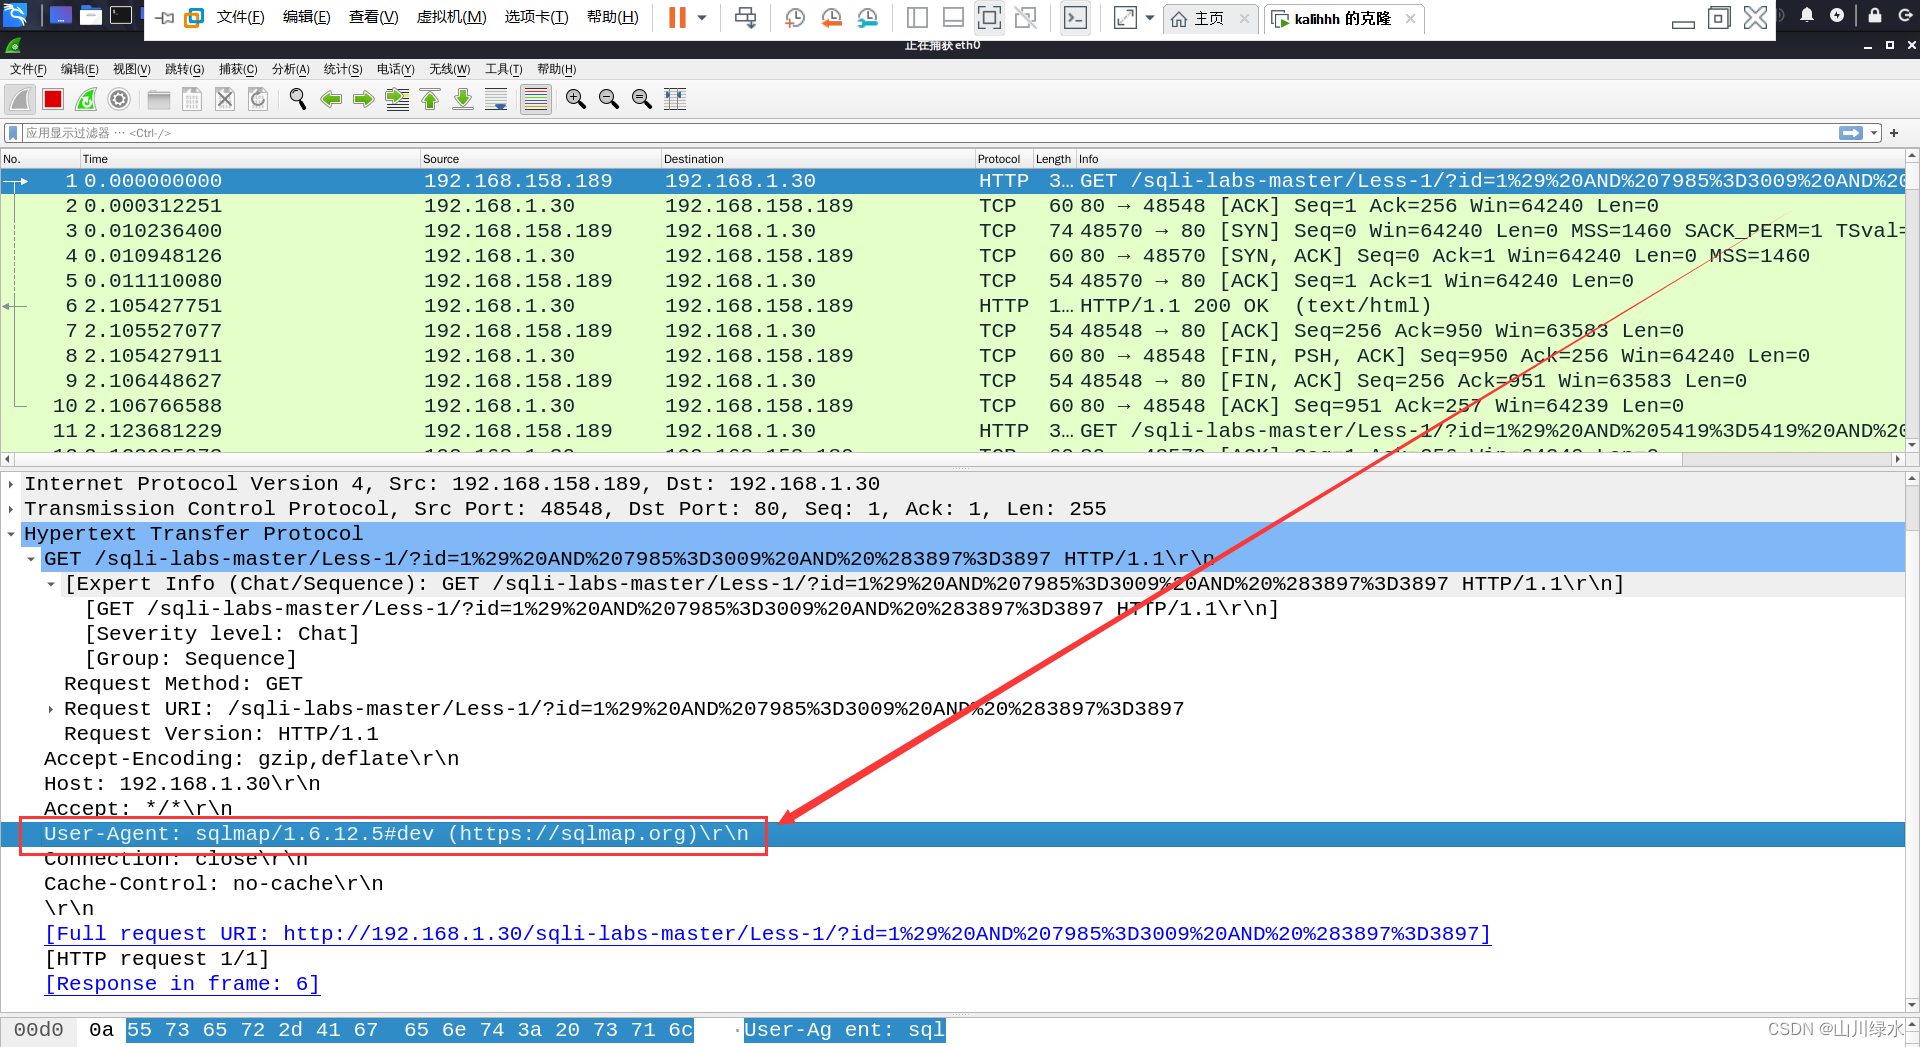
Task: Zoom in on packet list text
Action: pos(575,99)
